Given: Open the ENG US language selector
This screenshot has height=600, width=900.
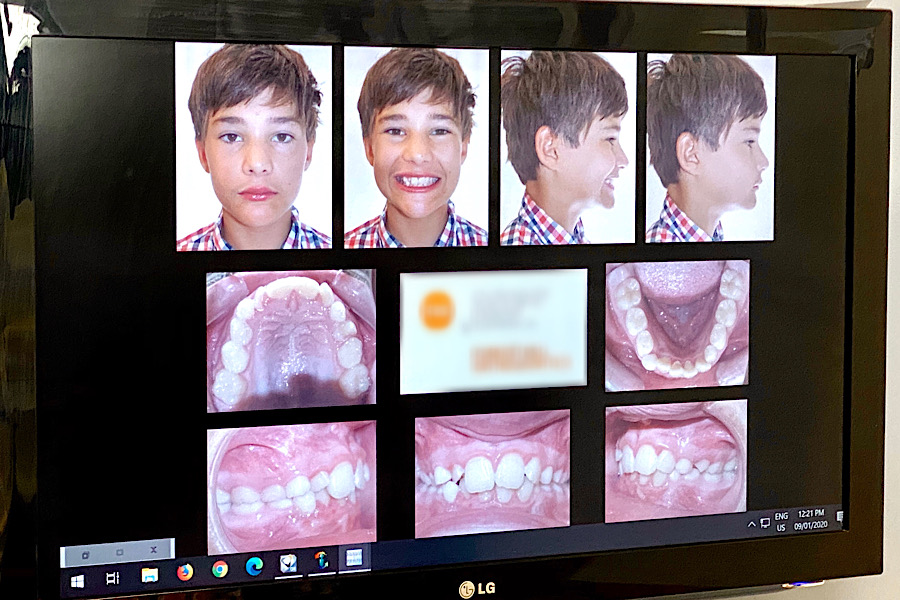Looking at the screenshot, I should tap(781, 520).
